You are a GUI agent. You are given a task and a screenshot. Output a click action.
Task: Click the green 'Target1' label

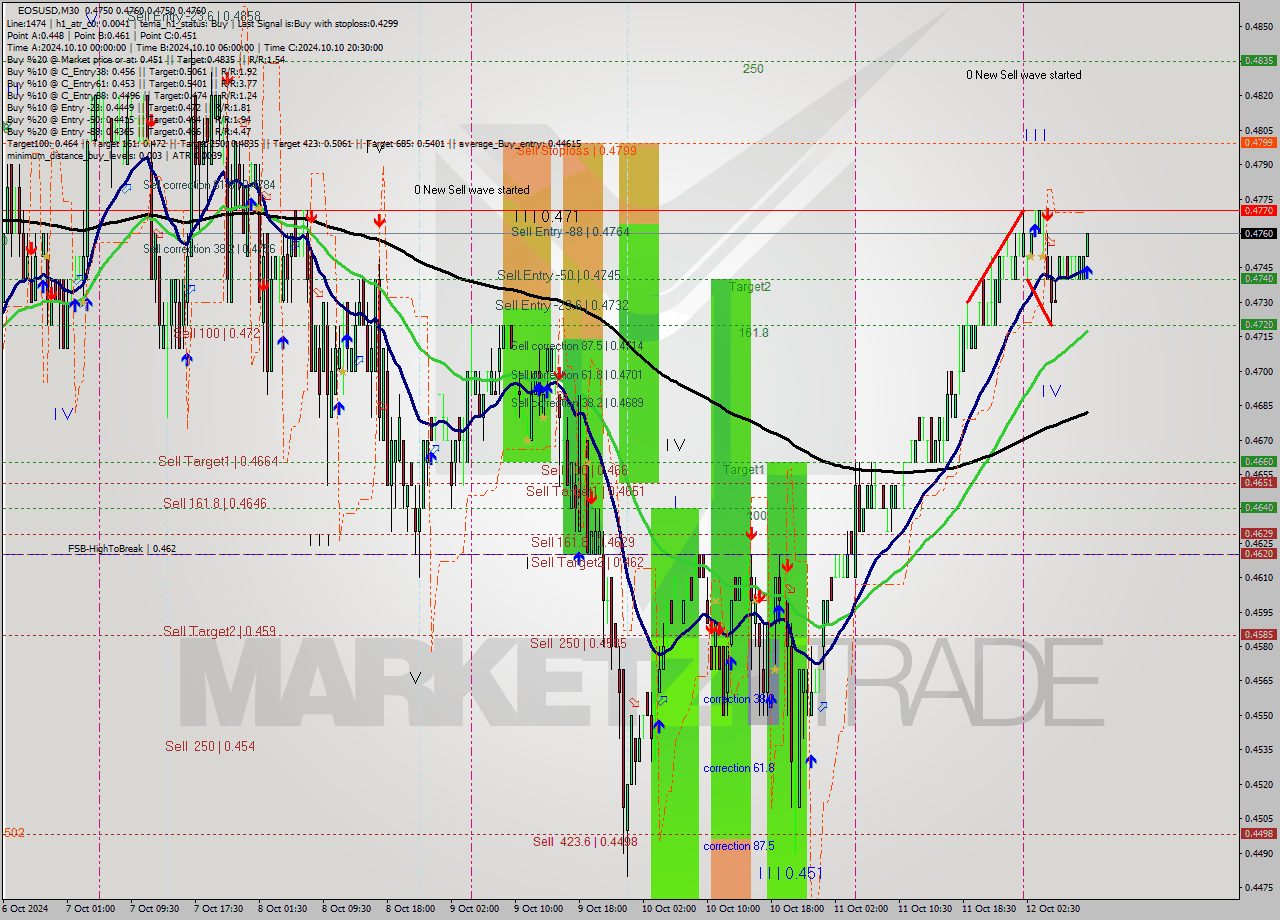coord(744,469)
